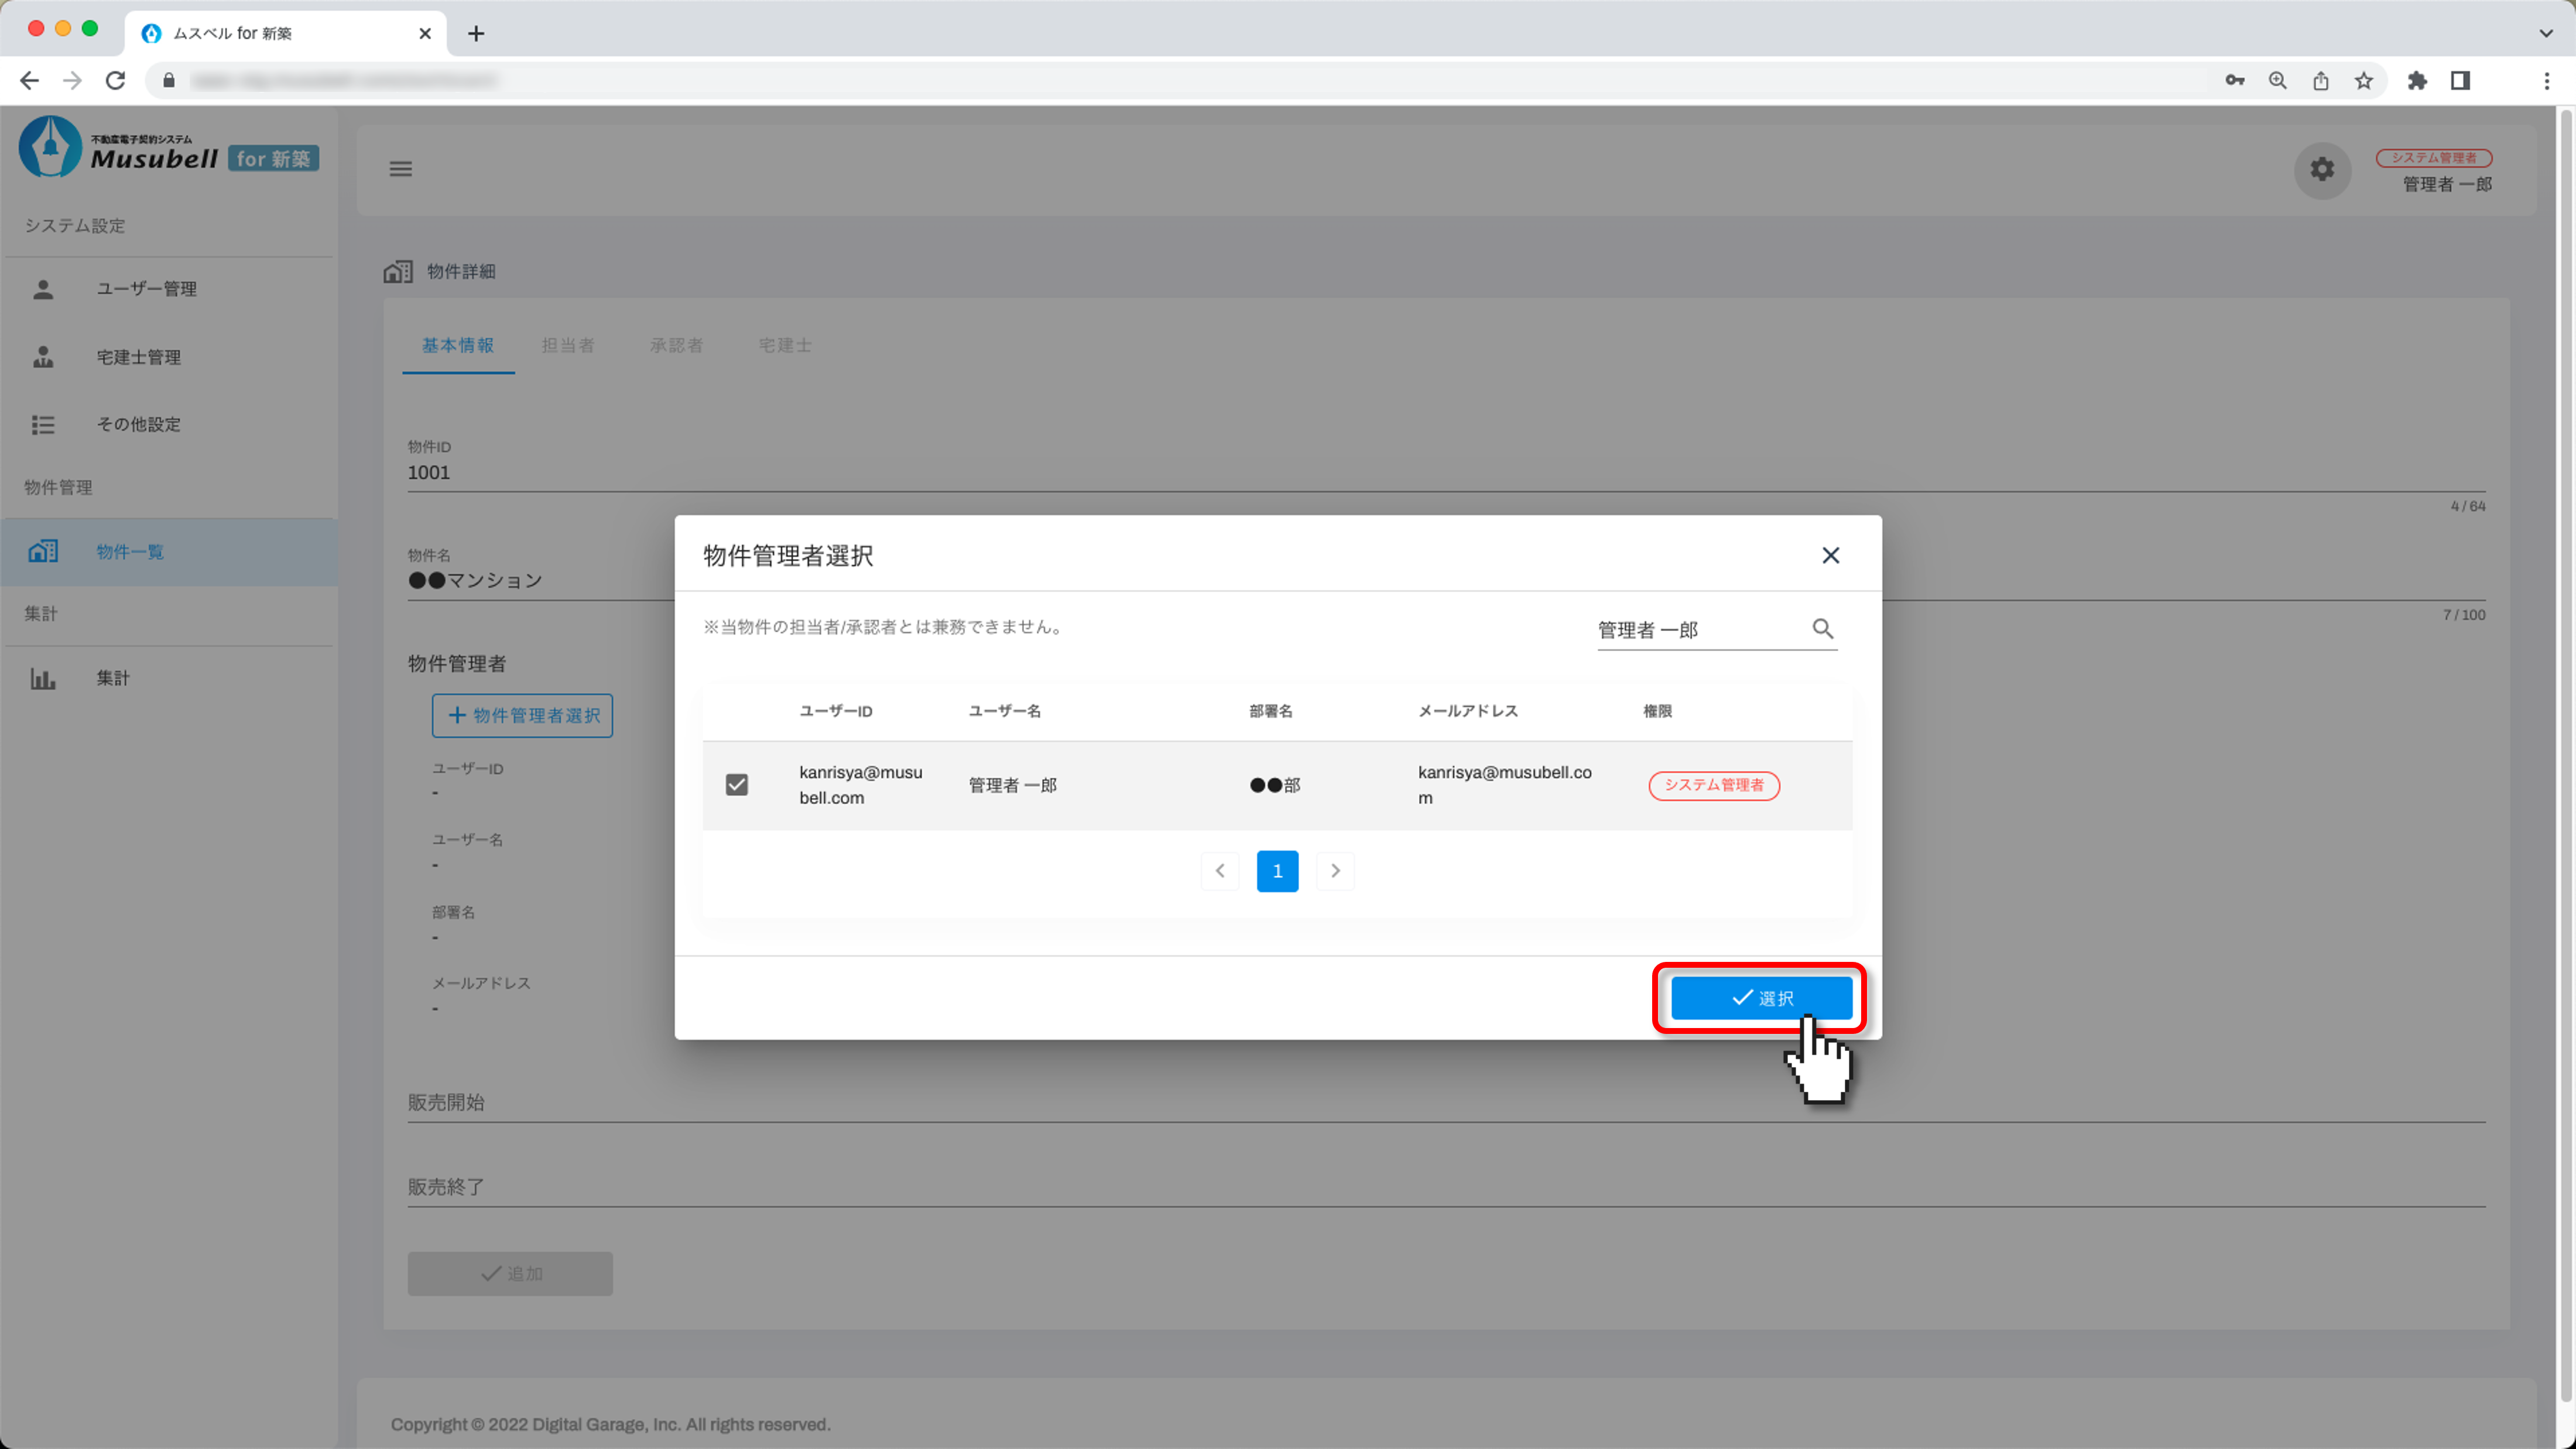
Task: Go to next page in pagination
Action: tap(1335, 871)
